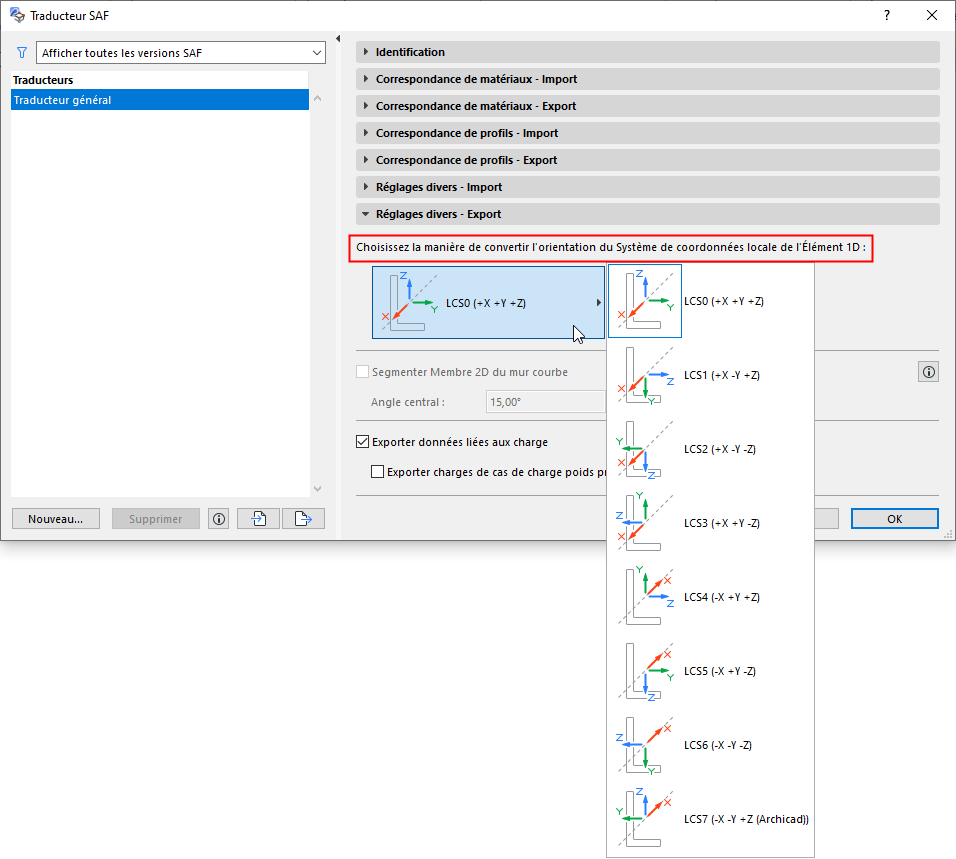Viewport: 956px width, 859px height.
Task: Close the Traducteur SAF dialog
Action: tap(932, 15)
